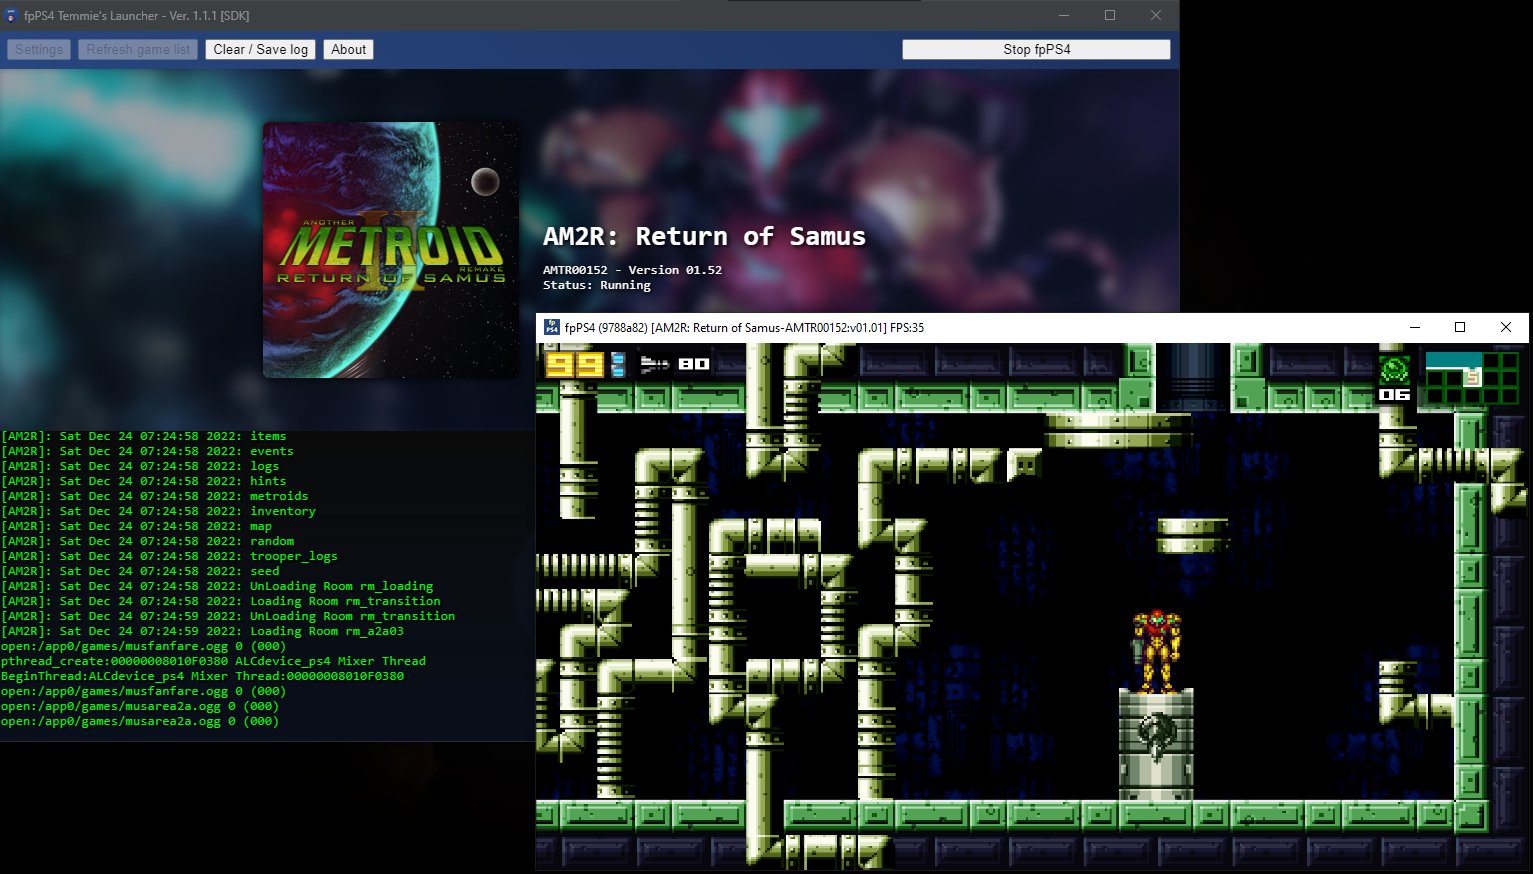Click log line "UnLoading Room rm_loading"
Image resolution: width=1533 pixels, height=874 pixels.
(217, 586)
